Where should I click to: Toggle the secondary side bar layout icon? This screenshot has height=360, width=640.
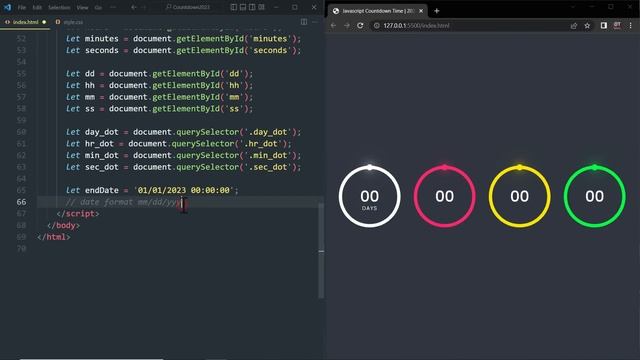click(x=252, y=7)
